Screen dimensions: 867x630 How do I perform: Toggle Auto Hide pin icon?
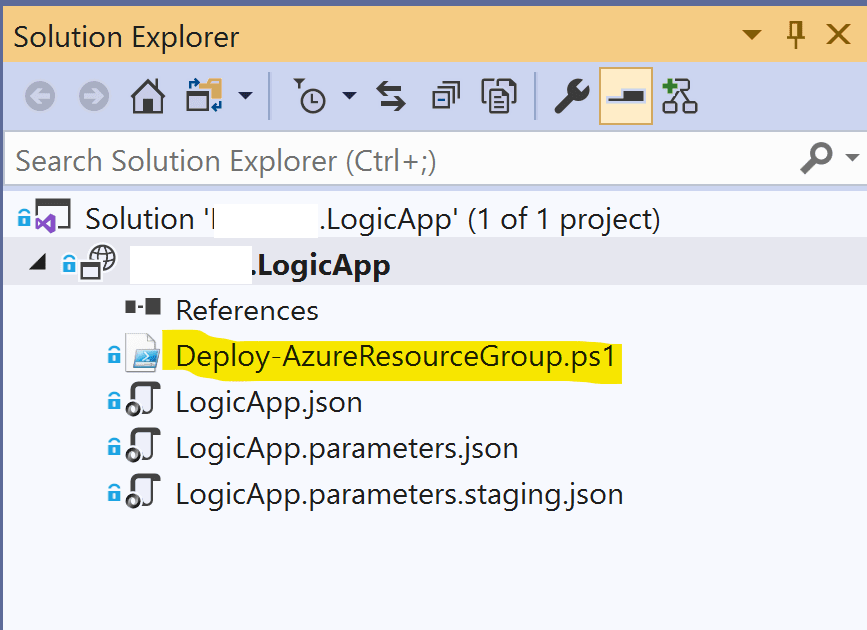tap(795, 35)
